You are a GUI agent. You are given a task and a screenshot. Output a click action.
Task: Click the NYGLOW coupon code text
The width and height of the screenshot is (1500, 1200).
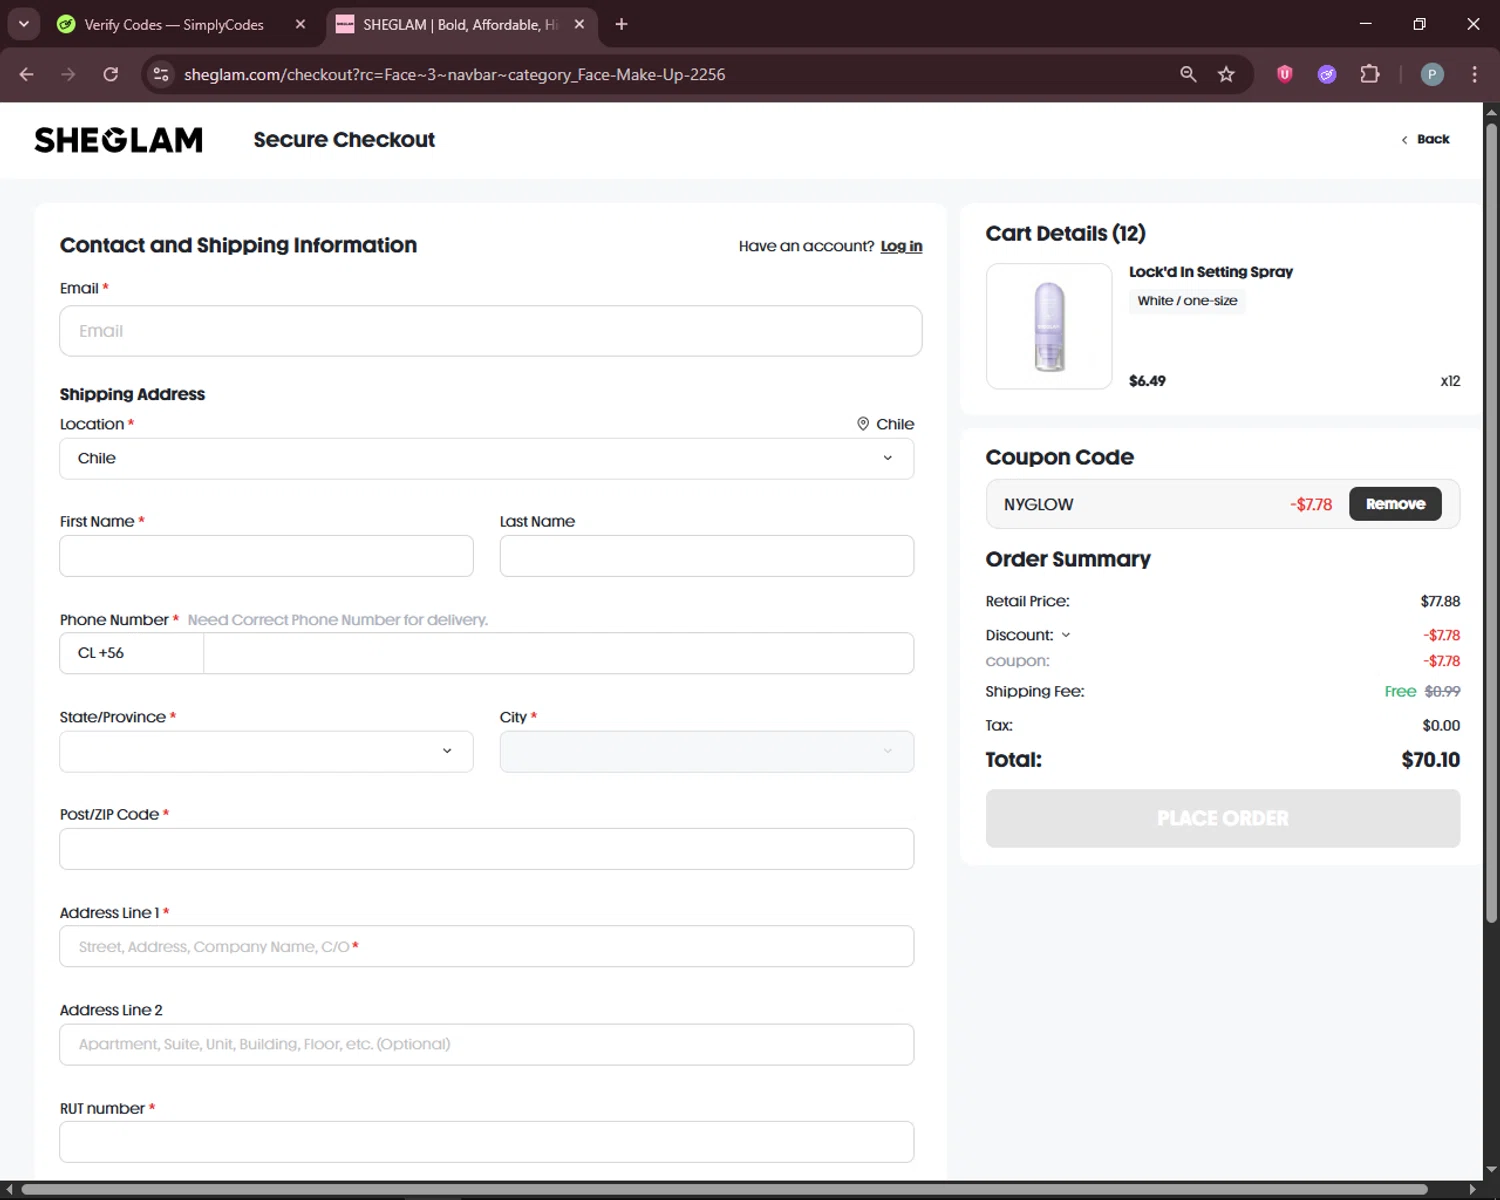pos(1038,505)
